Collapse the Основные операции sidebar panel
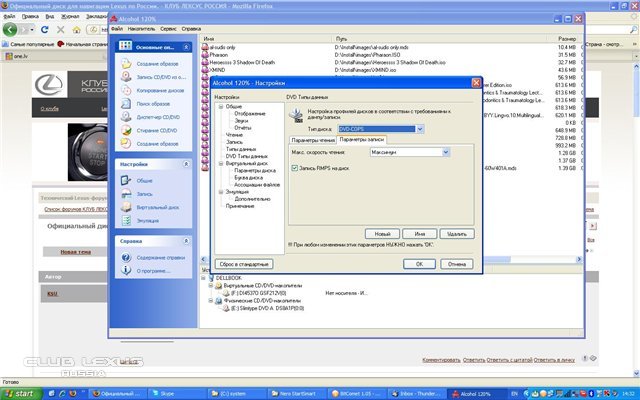The height and width of the screenshot is (400, 640). click(187, 46)
